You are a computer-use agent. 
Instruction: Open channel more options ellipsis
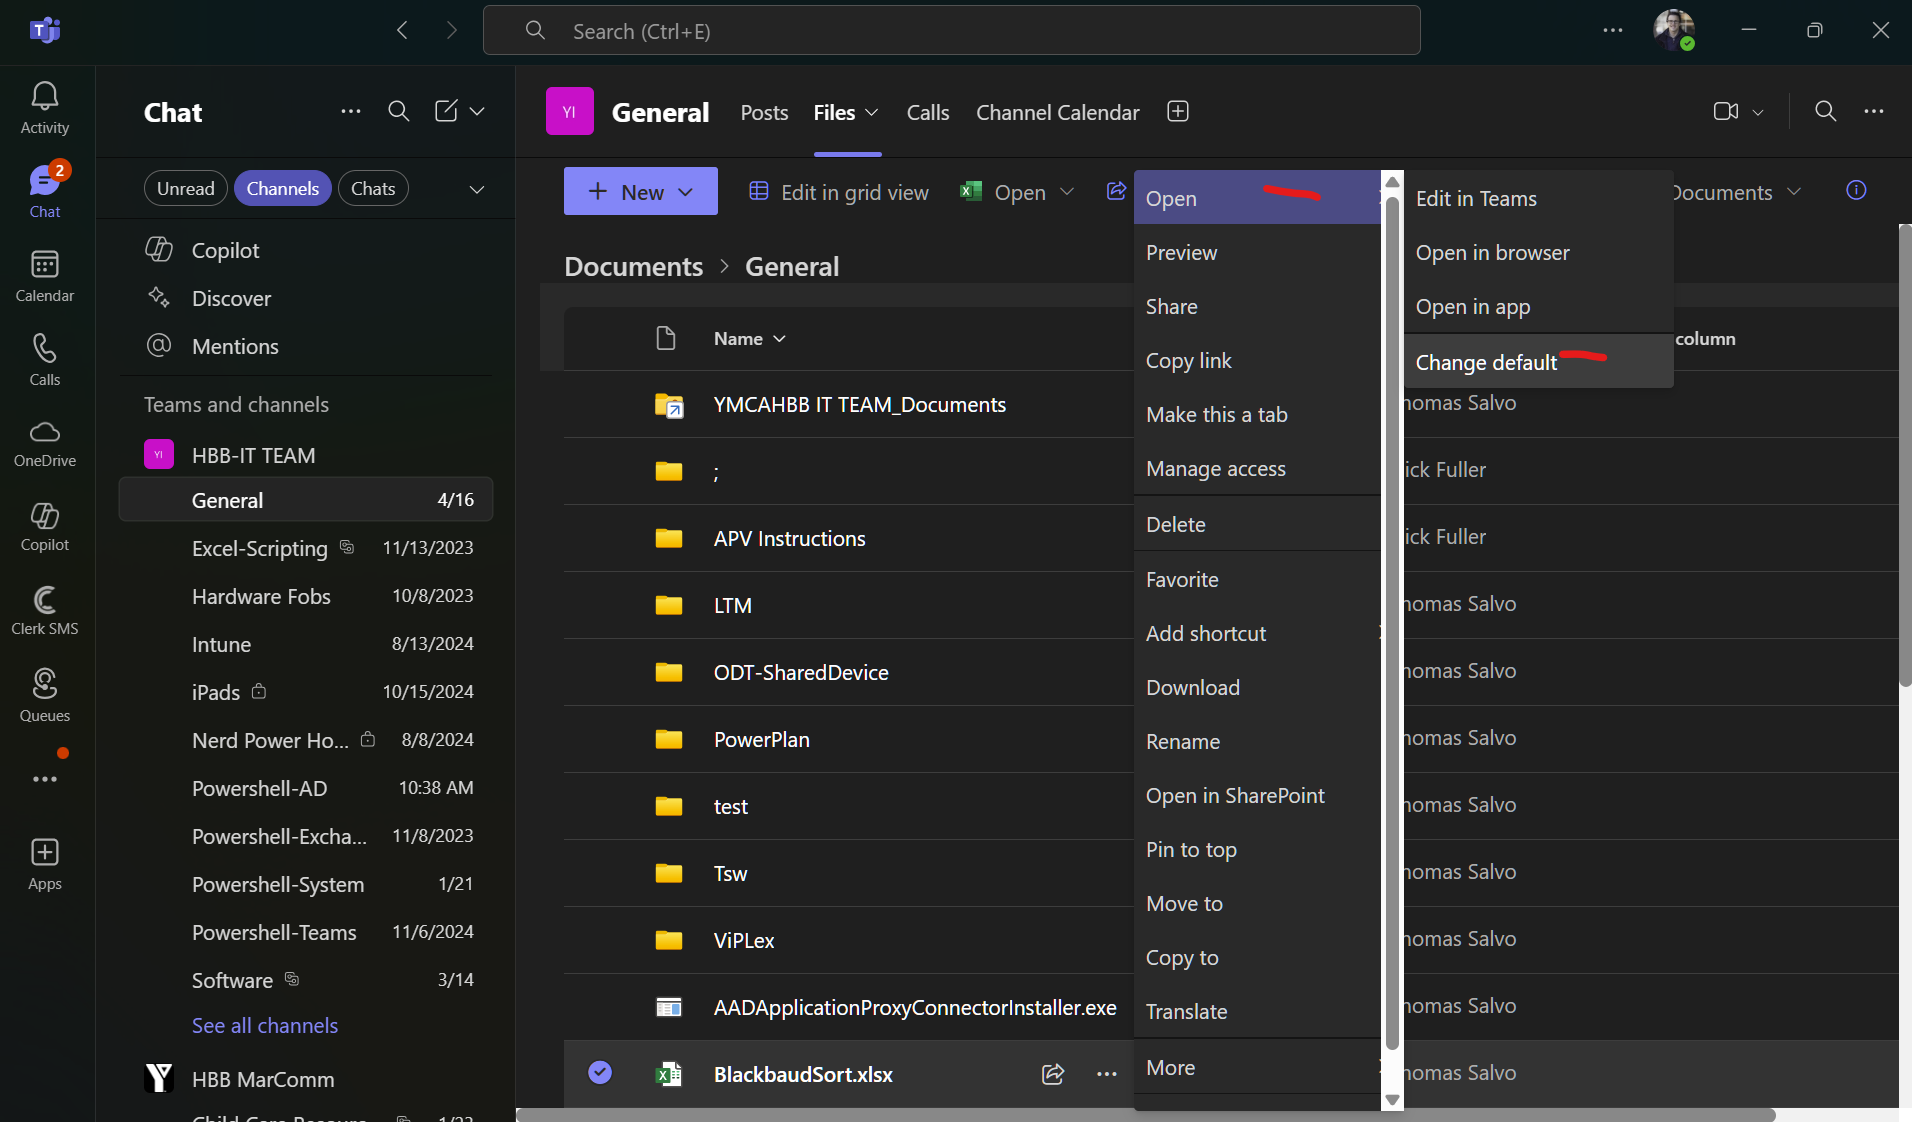(x=1874, y=111)
